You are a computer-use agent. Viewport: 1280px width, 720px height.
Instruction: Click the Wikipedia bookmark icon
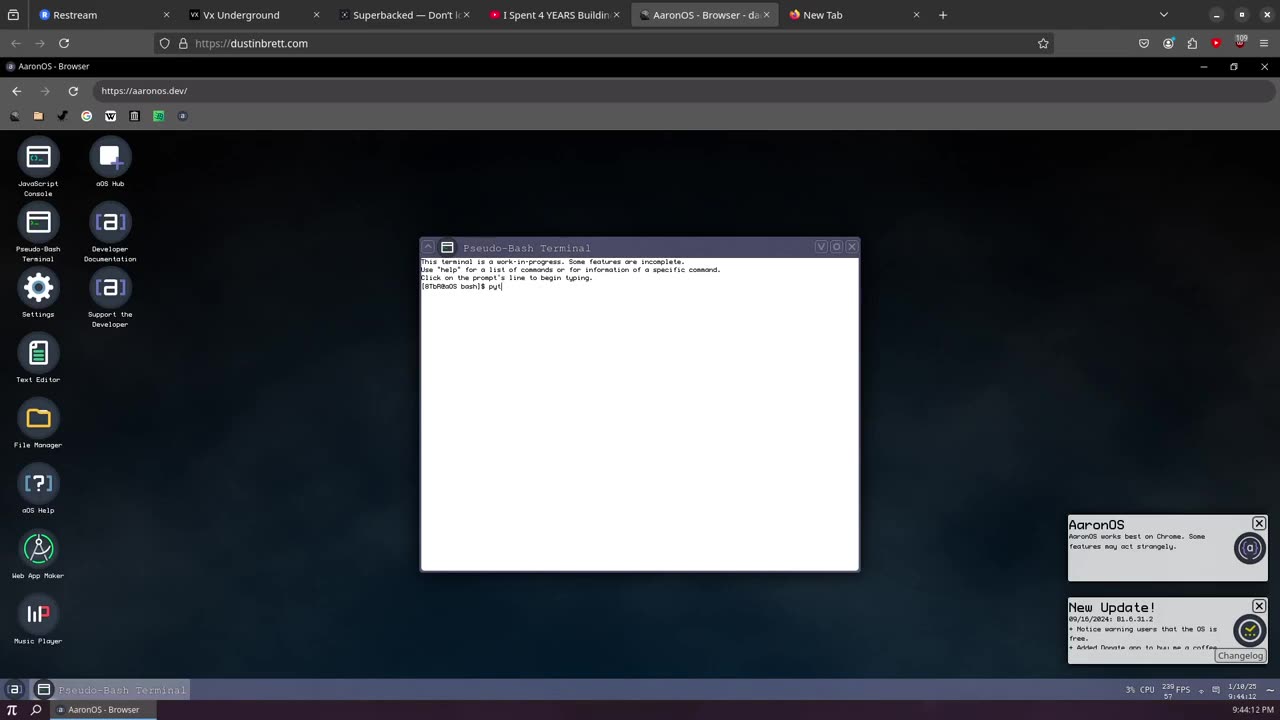coord(110,116)
